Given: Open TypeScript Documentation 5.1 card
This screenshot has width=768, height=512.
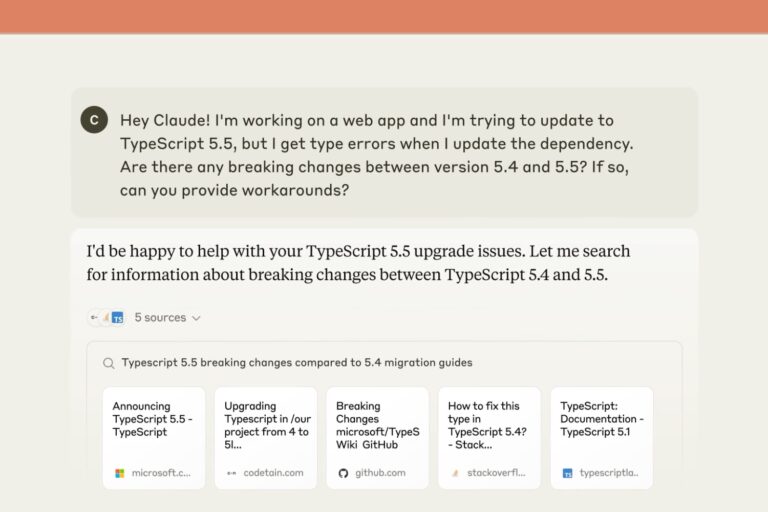Looking at the screenshot, I should click(601, 438).
